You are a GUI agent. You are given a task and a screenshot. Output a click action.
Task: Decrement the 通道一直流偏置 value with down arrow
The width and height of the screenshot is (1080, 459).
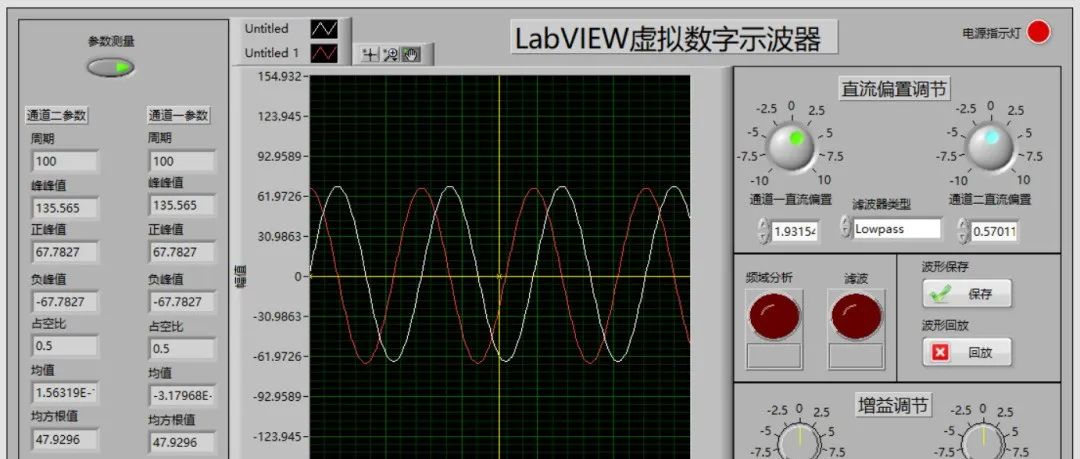[762, 237]
